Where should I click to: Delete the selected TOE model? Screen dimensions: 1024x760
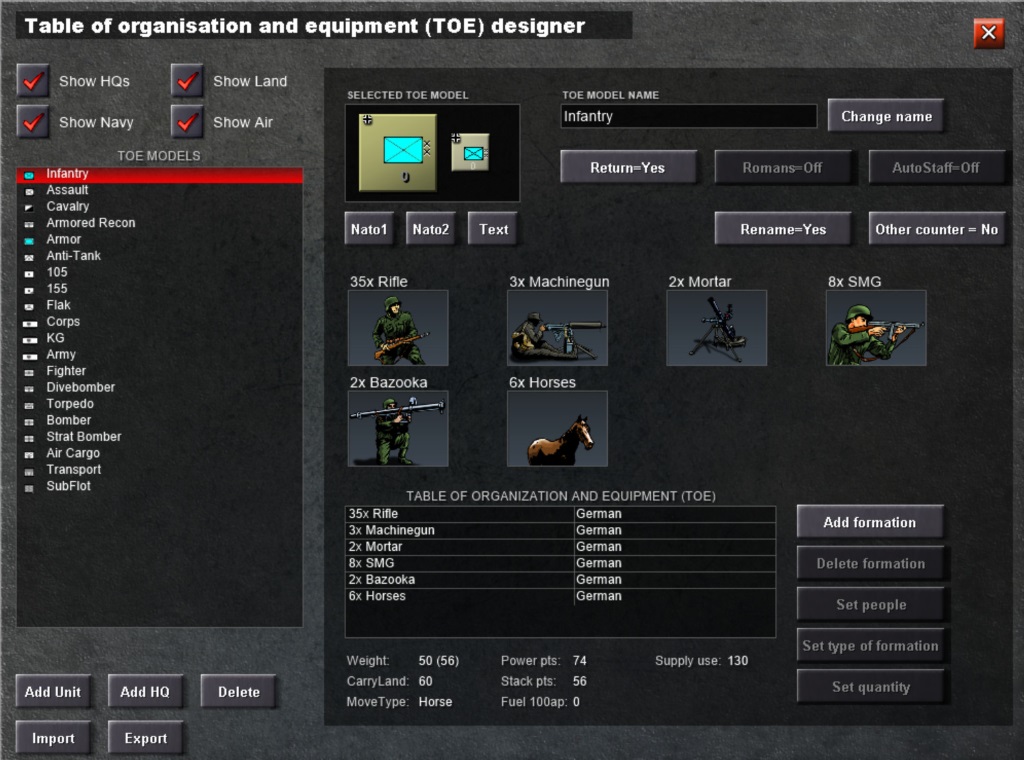238,691
